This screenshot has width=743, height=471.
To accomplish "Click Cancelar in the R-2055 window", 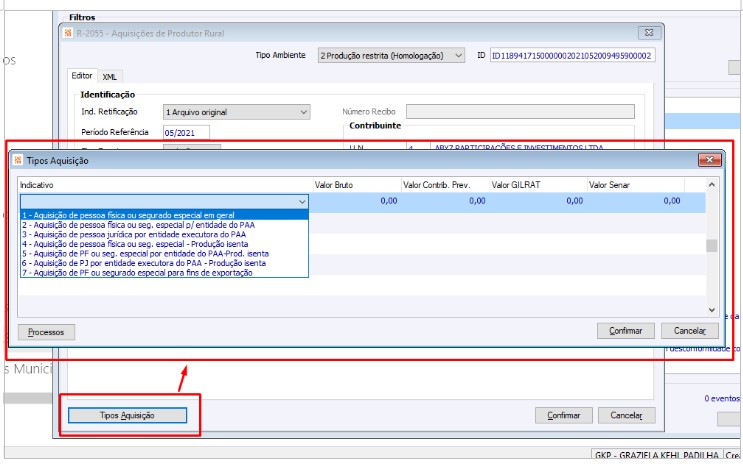I will point(626,416).
